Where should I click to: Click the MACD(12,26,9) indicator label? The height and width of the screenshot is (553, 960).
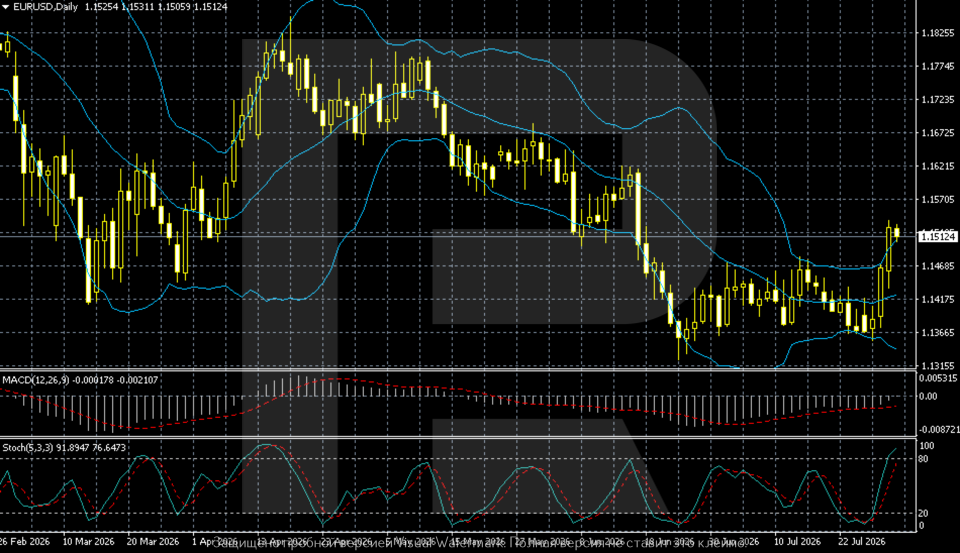point(36,380)
